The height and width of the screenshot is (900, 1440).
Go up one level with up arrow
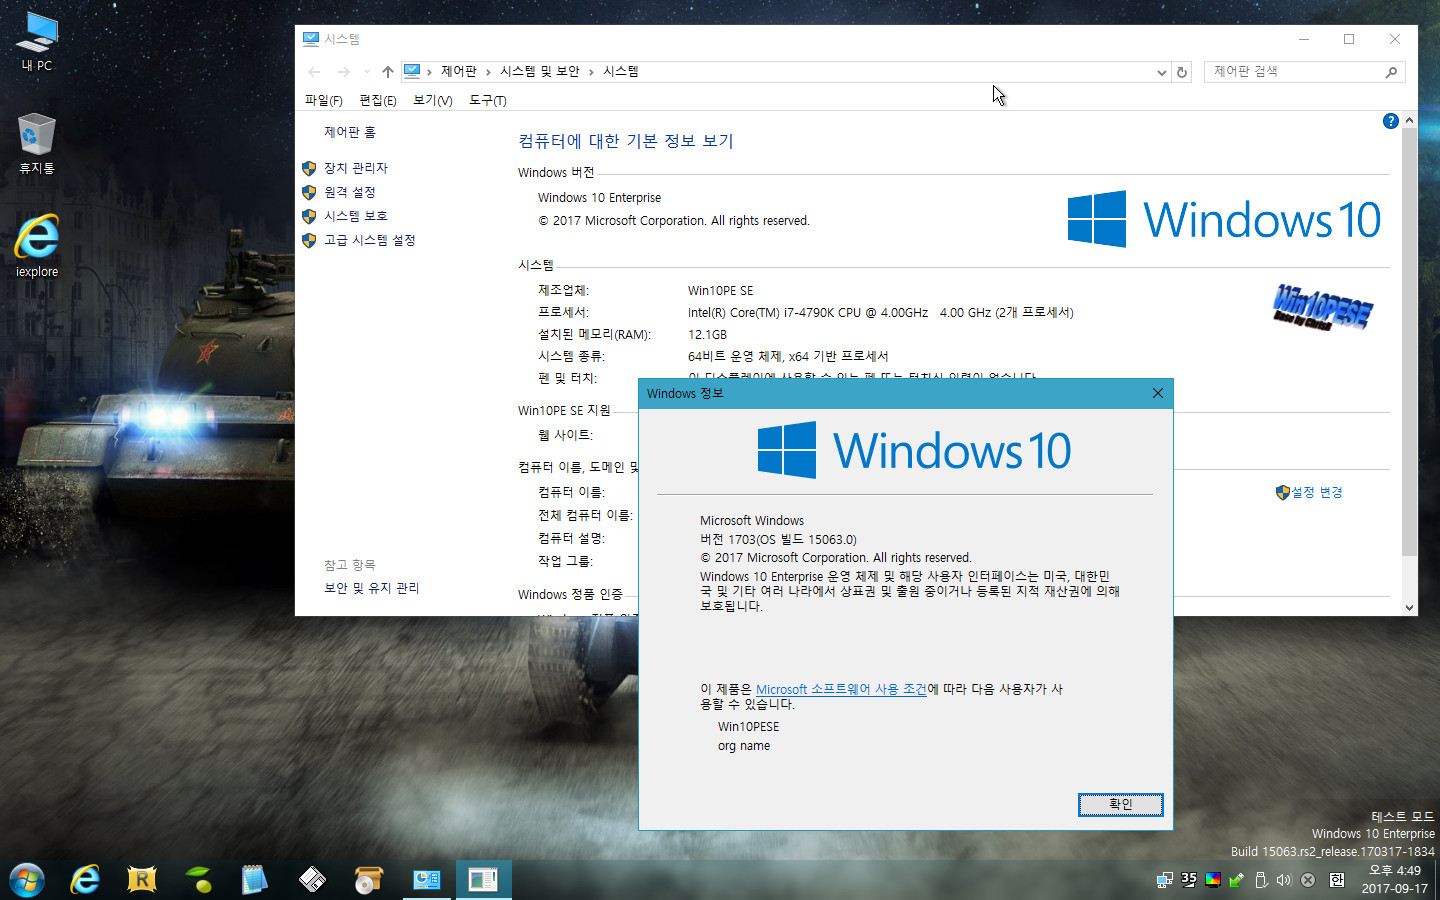pyautogui.click(x=388, y=72)
